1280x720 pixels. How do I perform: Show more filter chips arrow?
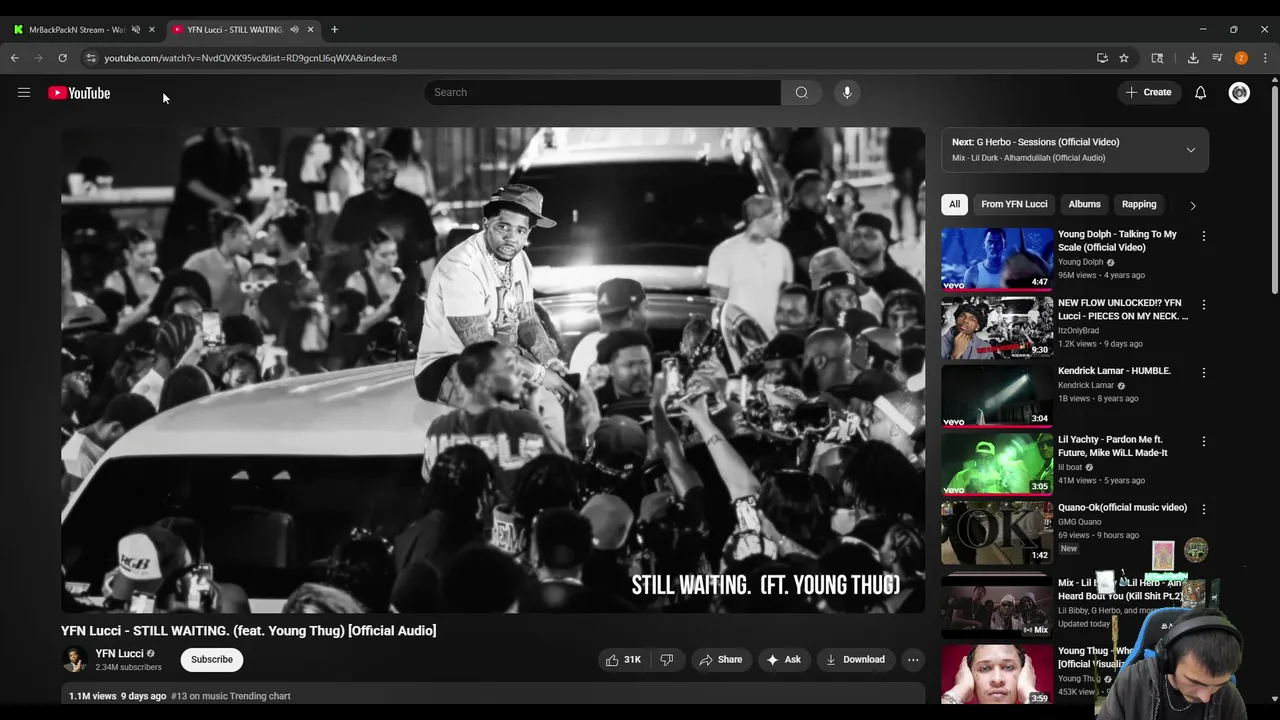coord(1192,205)
